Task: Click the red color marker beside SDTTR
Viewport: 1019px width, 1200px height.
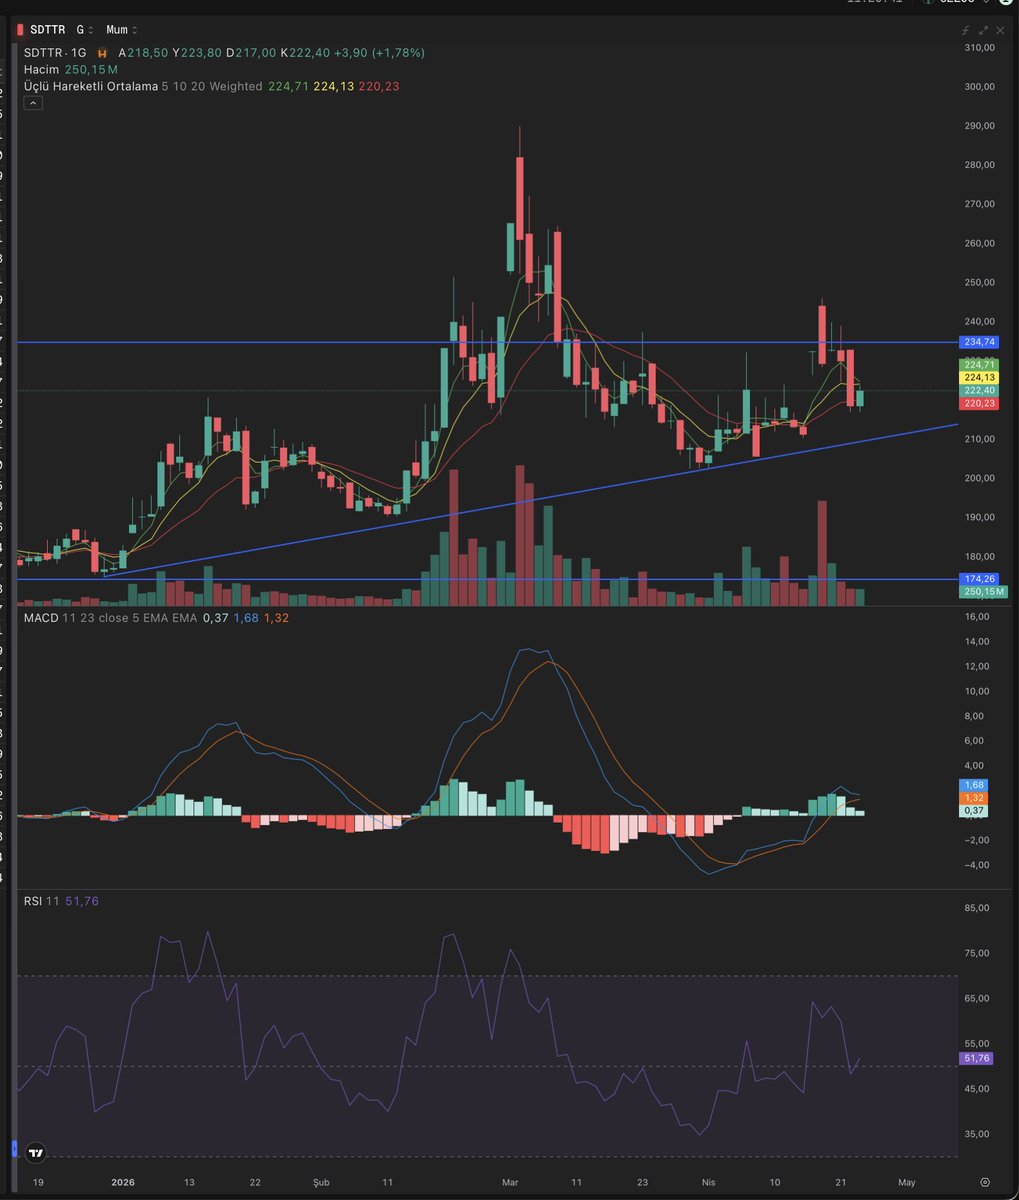Action: (x=21, y=30)
